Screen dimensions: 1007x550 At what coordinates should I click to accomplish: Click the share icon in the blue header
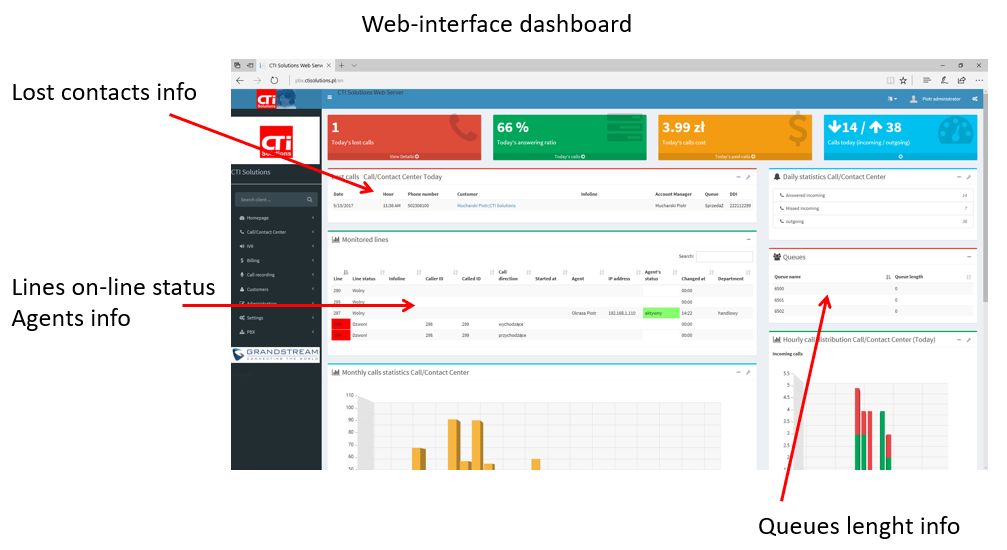[975, 99]
